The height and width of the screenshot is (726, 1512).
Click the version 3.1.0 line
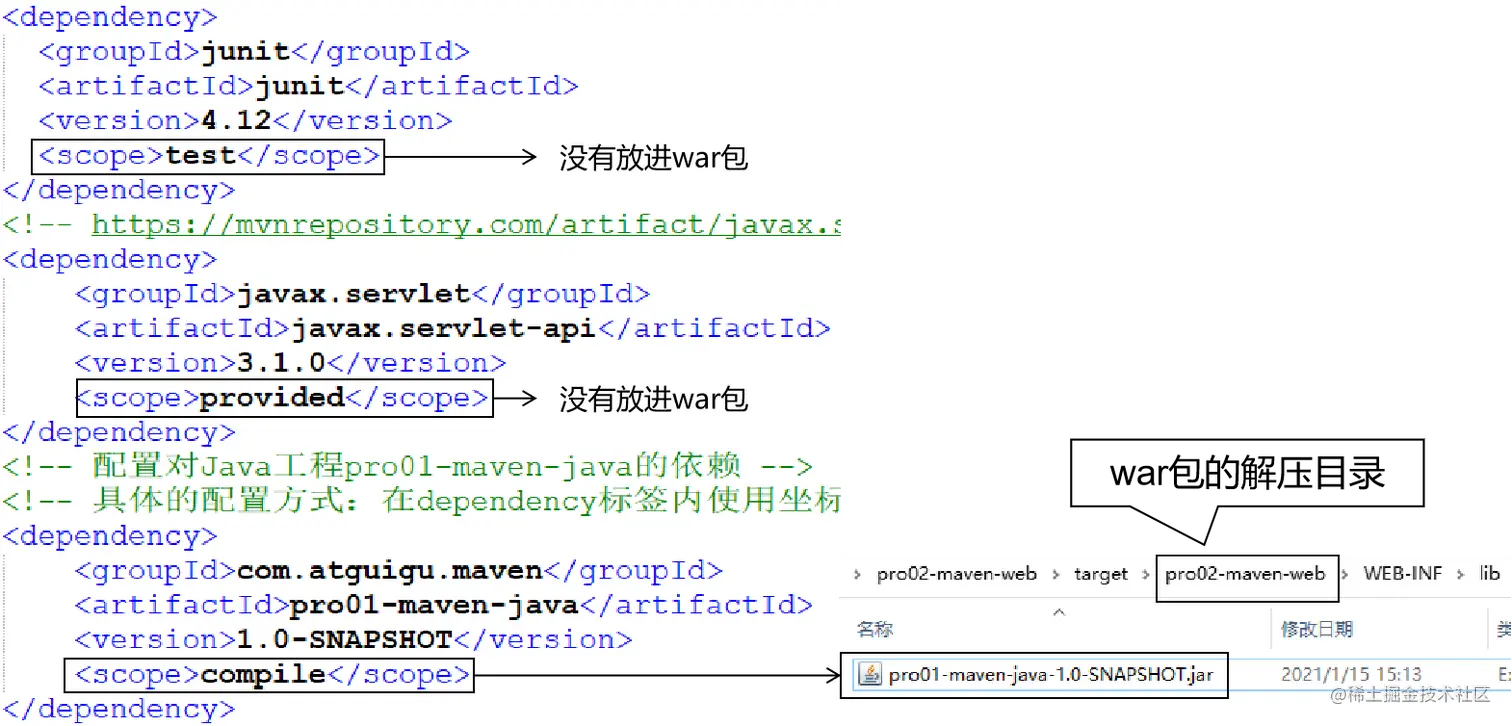(x=290, y=363)
